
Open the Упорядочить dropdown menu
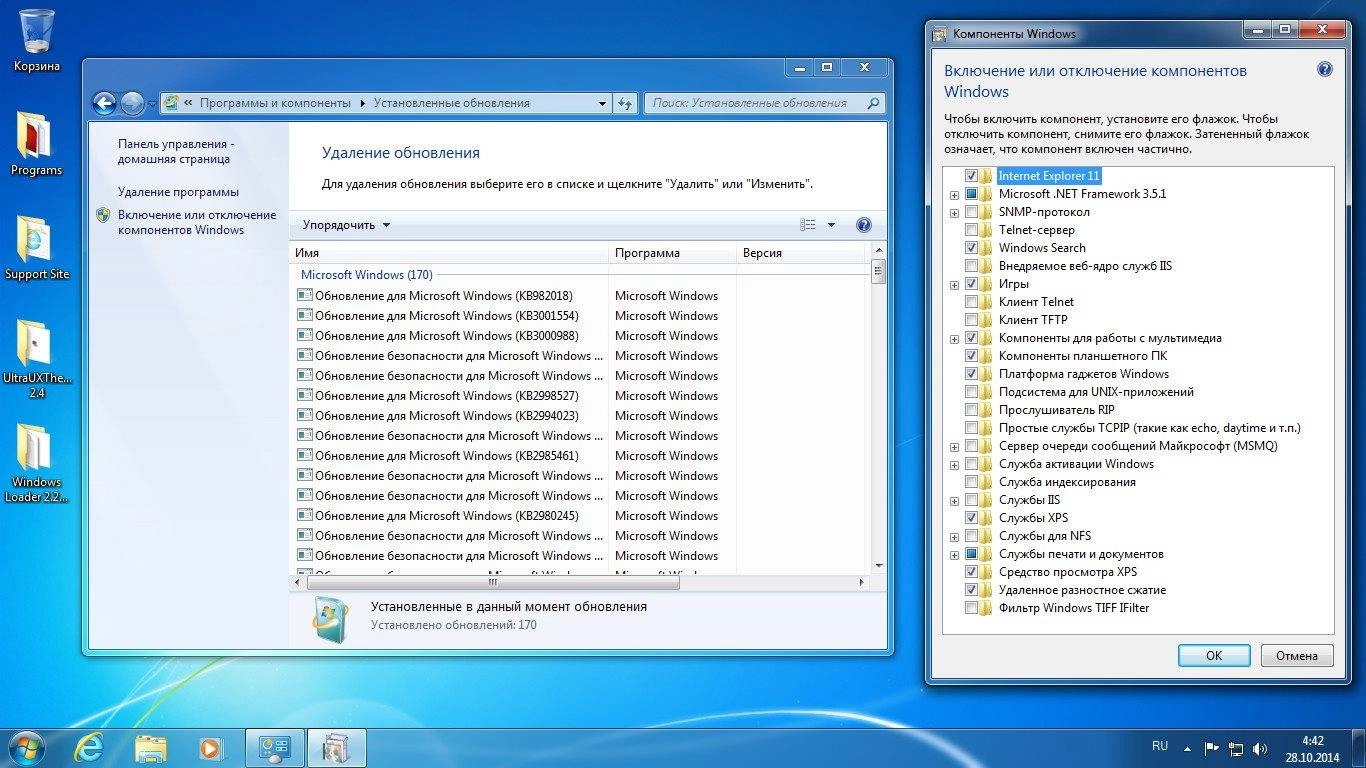(x=346, y=225)
